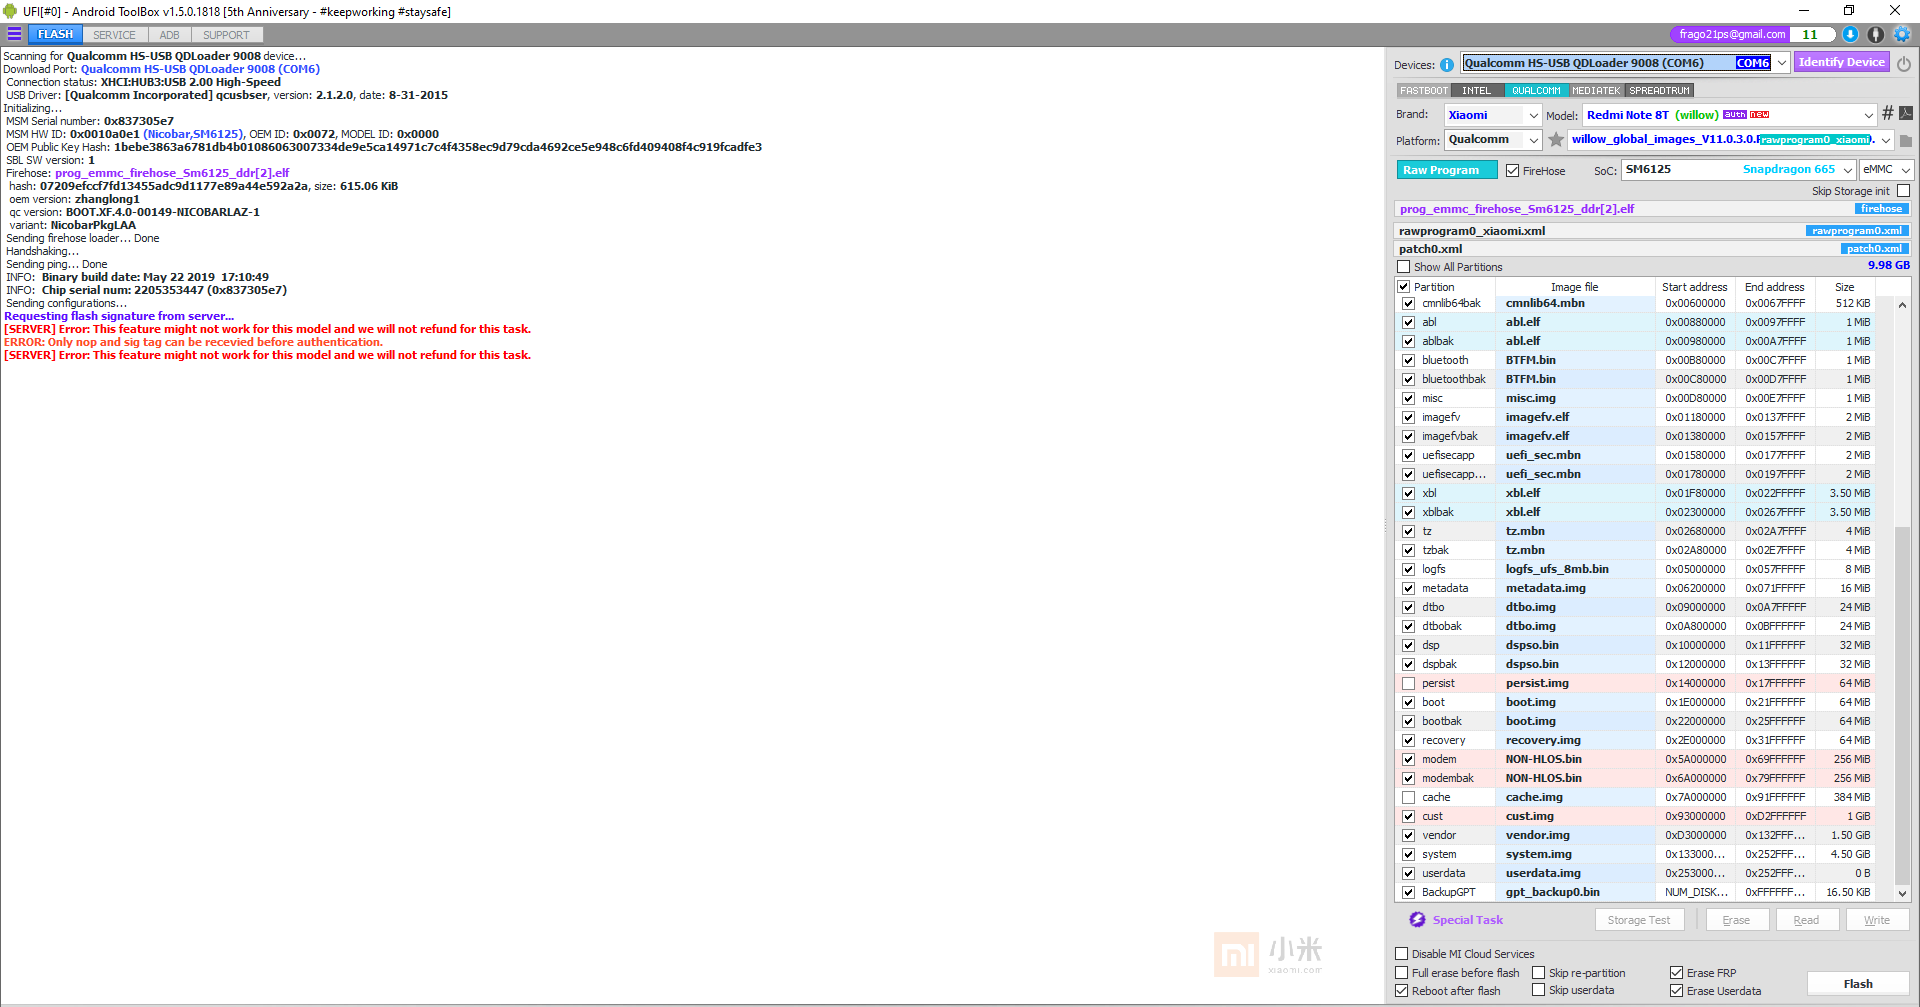Click the blue download update icon
This screenshot has width=1920, height=1007.
tap(1851, 34)
